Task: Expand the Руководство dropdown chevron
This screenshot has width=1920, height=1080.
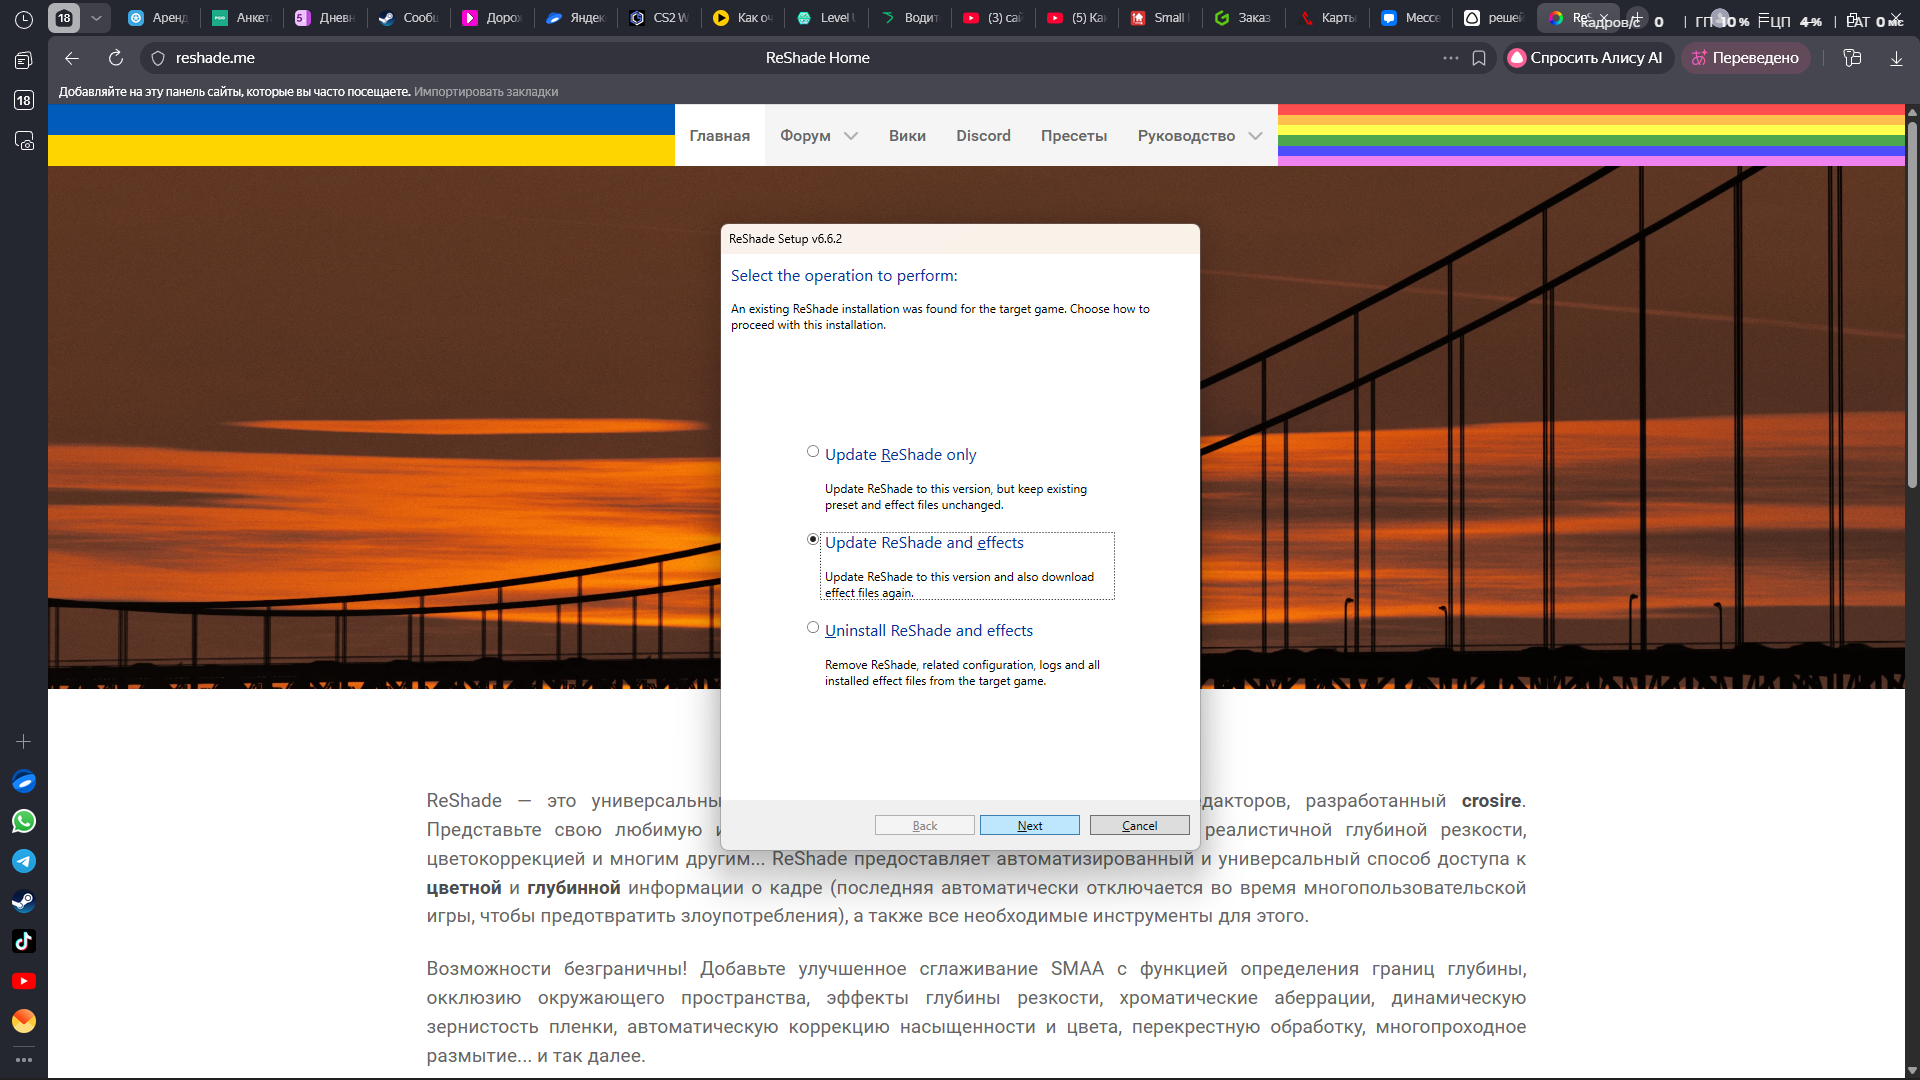Action: point(1255,136)
